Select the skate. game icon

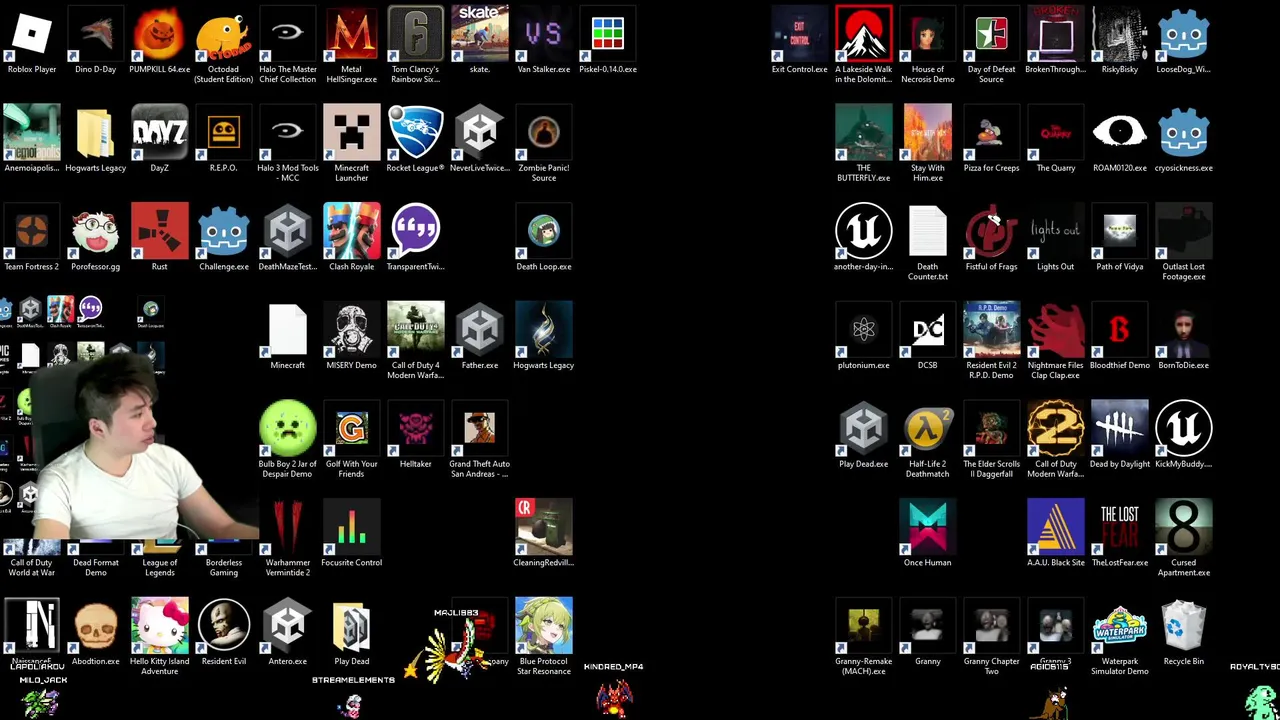[480, 34]
